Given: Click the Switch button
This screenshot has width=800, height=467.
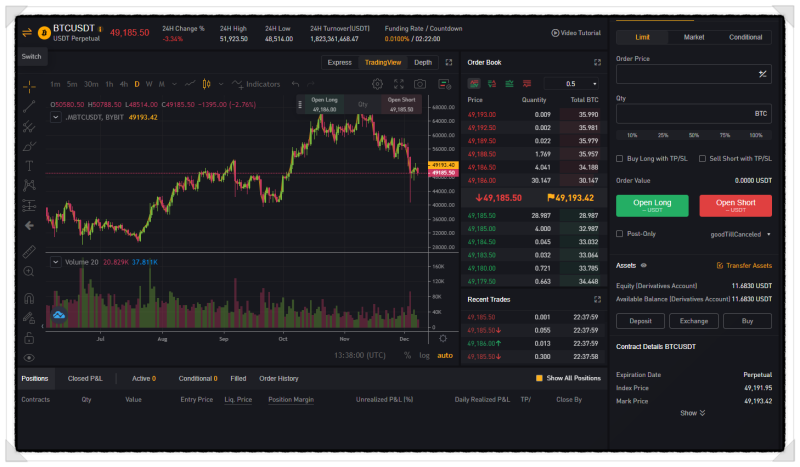Looking at the screenshot, I should 32,57.
